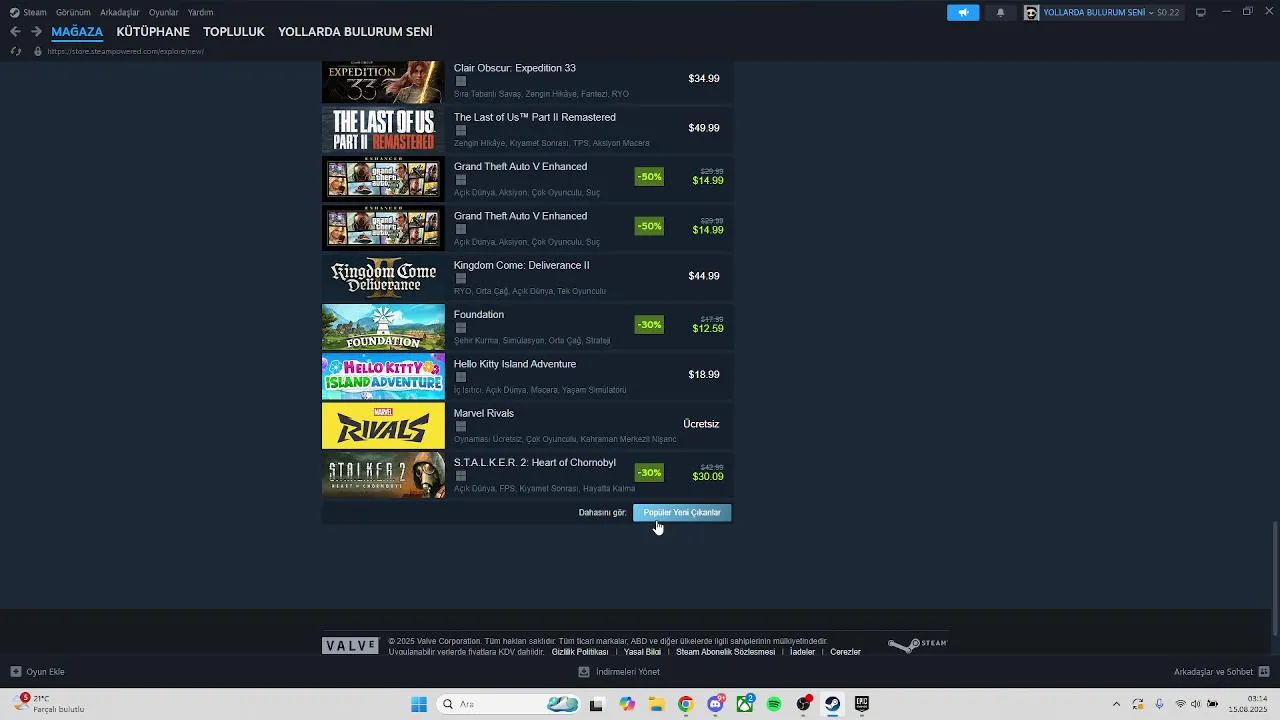Viewport: 1280px width, 720px height.
Task: Click the profile avatar image
Action: pyautogui.click(x=1032, y=12)
